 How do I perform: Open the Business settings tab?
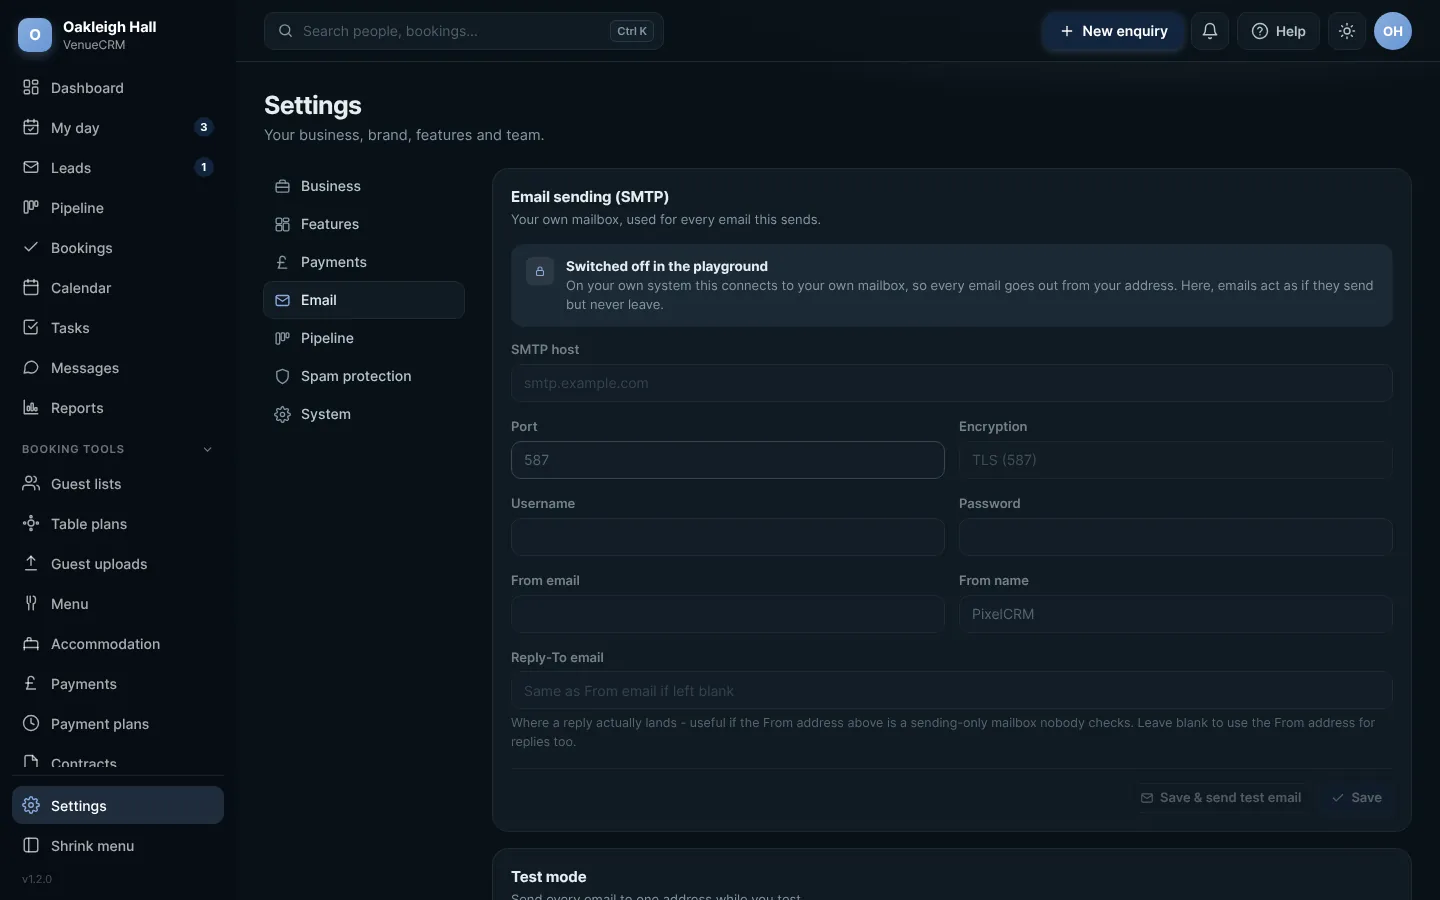[364, 186]
